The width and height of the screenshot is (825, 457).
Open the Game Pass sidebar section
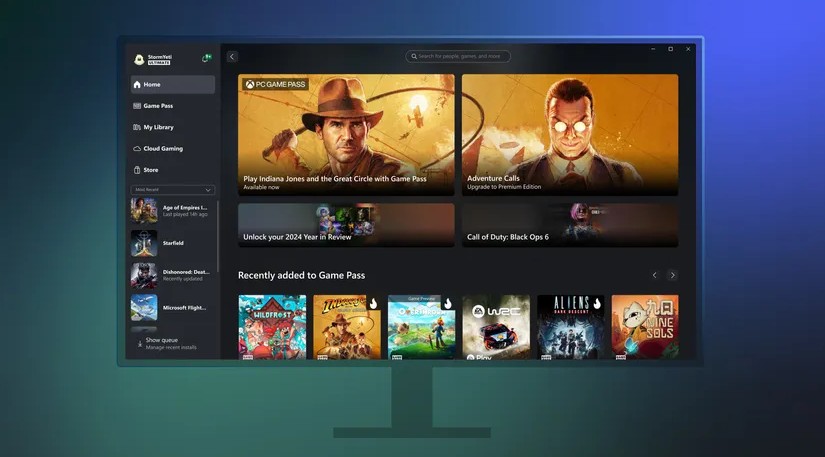pos(173,106)
